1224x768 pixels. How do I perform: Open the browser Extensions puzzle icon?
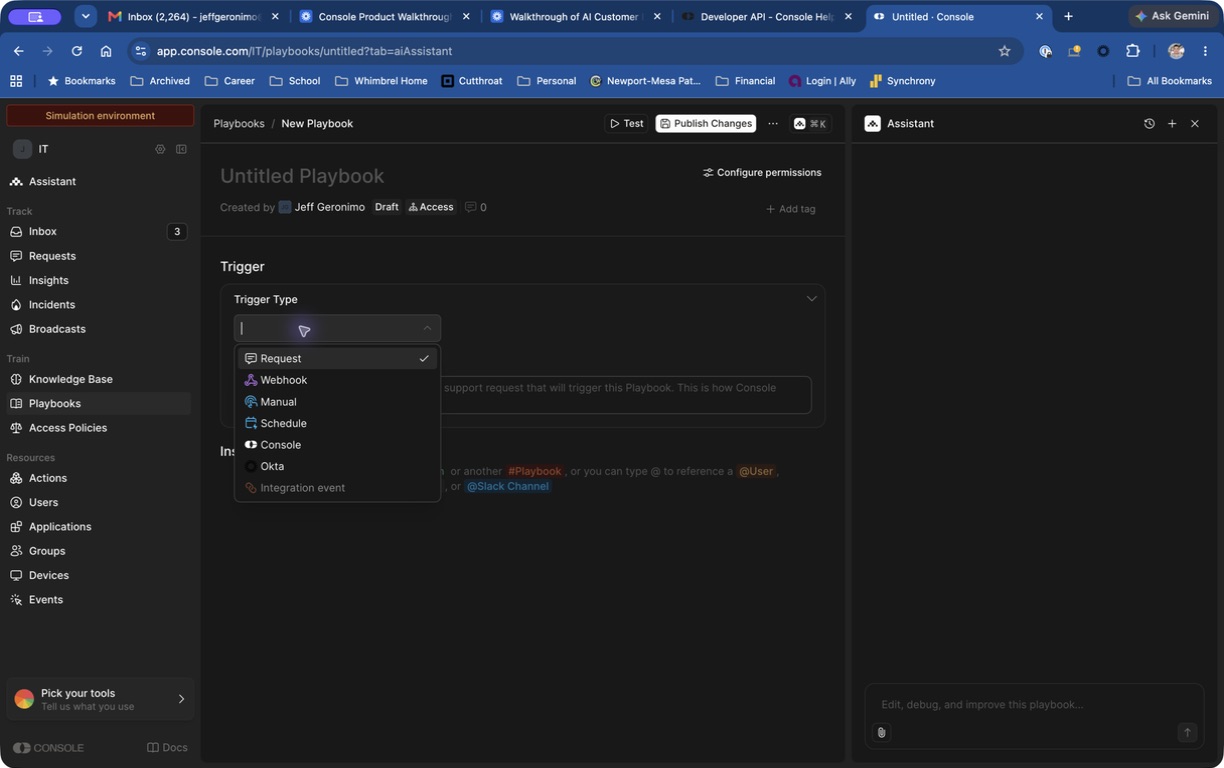pyautogui.click(x=1133, y=51)
